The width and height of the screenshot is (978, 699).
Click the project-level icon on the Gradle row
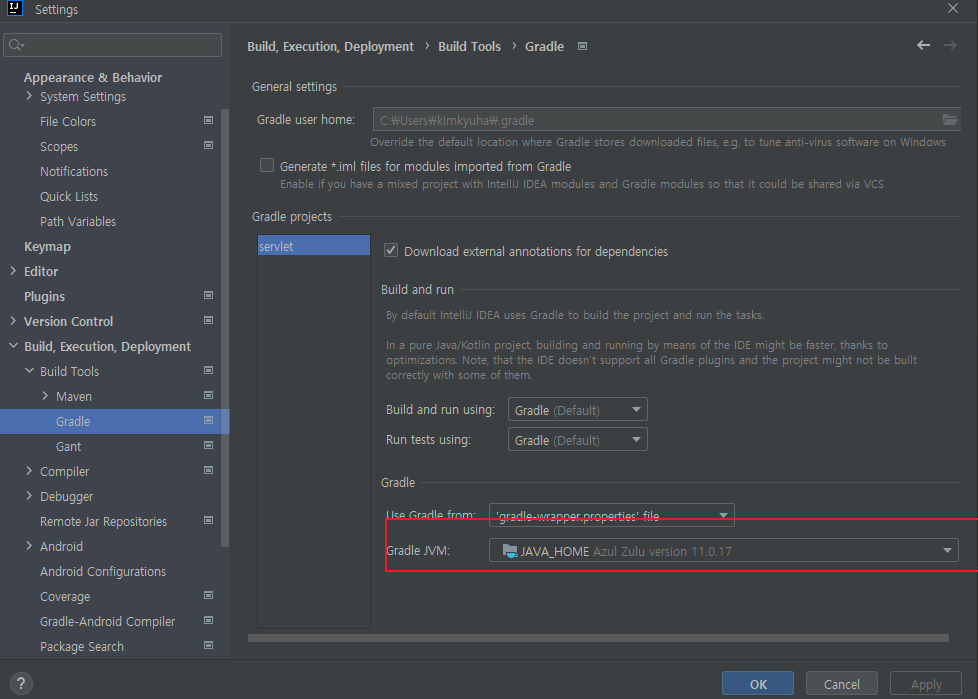[x=208, y=420]
